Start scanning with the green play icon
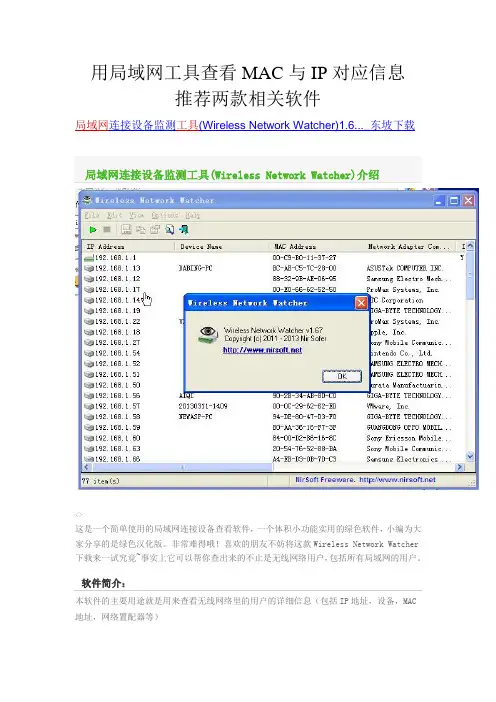 click(93, 230)
